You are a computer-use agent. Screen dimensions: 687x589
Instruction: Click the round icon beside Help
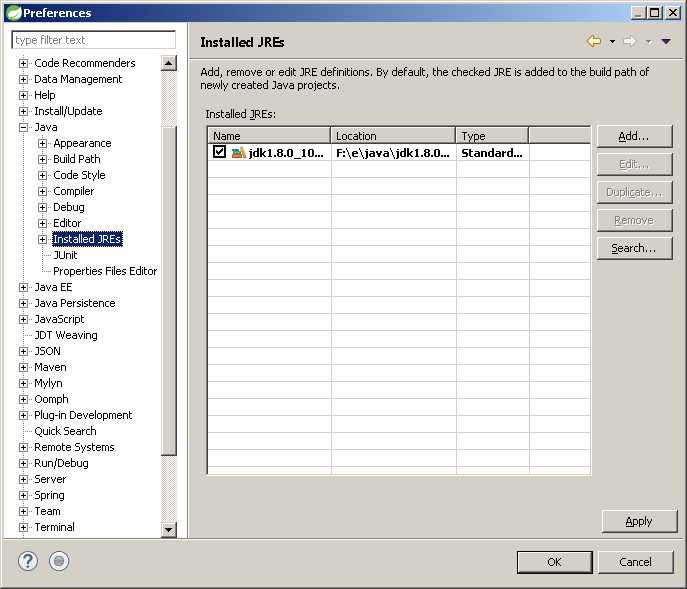59,561
